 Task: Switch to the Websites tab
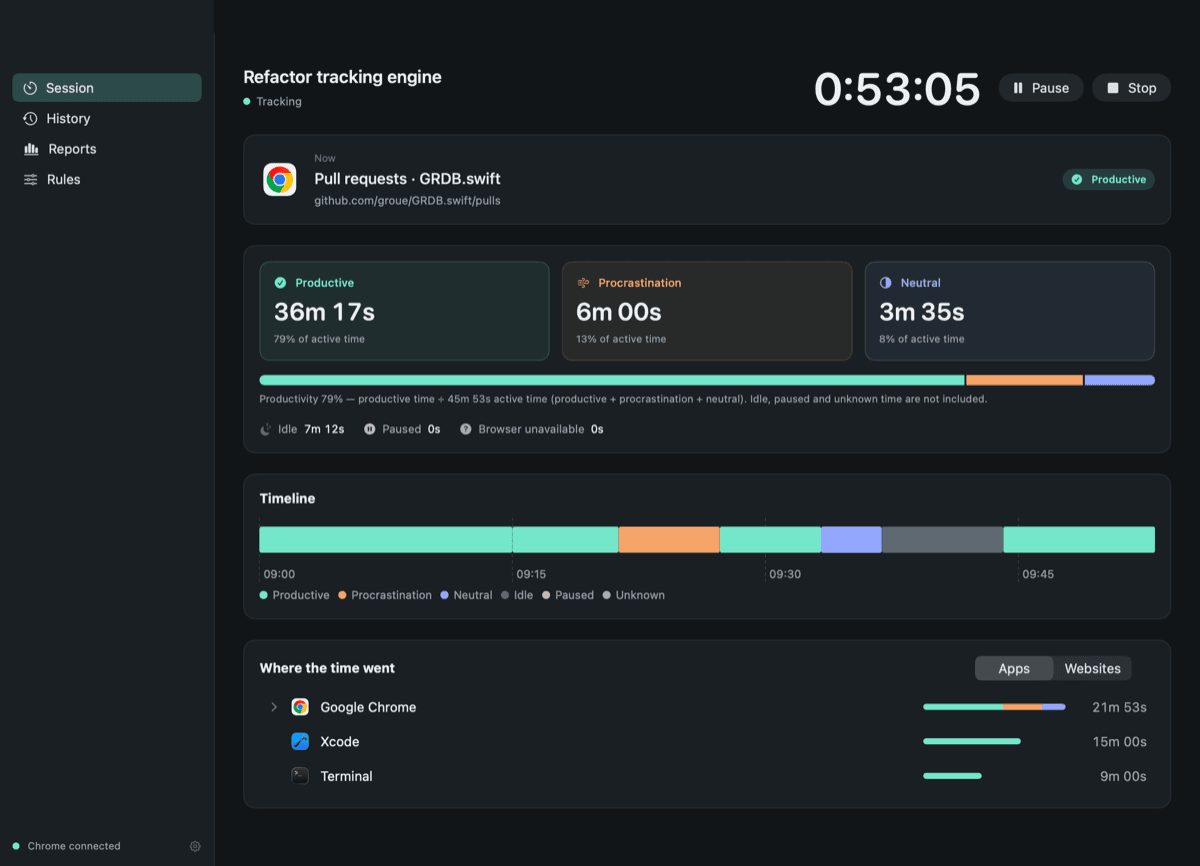tap(1092, 668)
